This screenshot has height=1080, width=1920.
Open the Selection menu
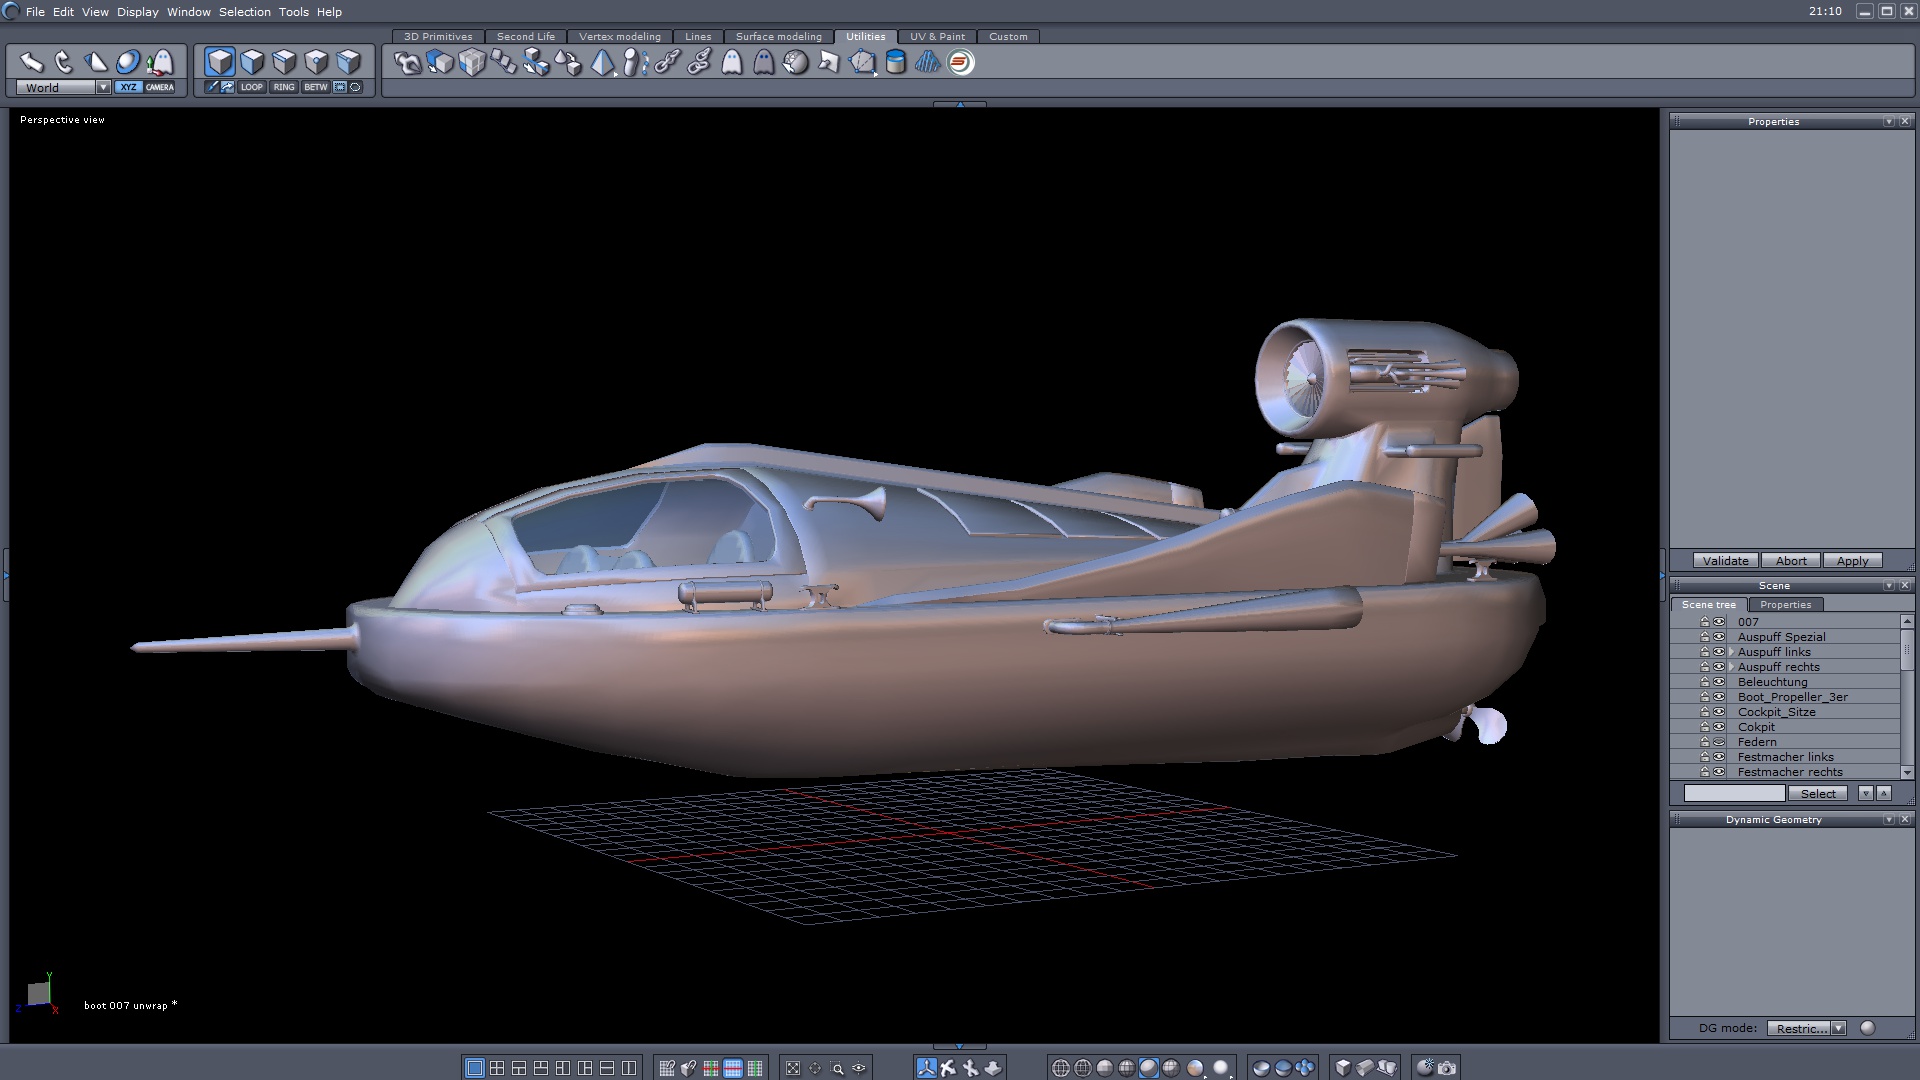(244, 12)
